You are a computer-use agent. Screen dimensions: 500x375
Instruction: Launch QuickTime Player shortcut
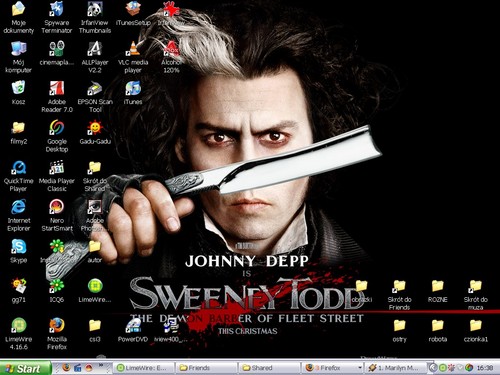tap(18, 175)
